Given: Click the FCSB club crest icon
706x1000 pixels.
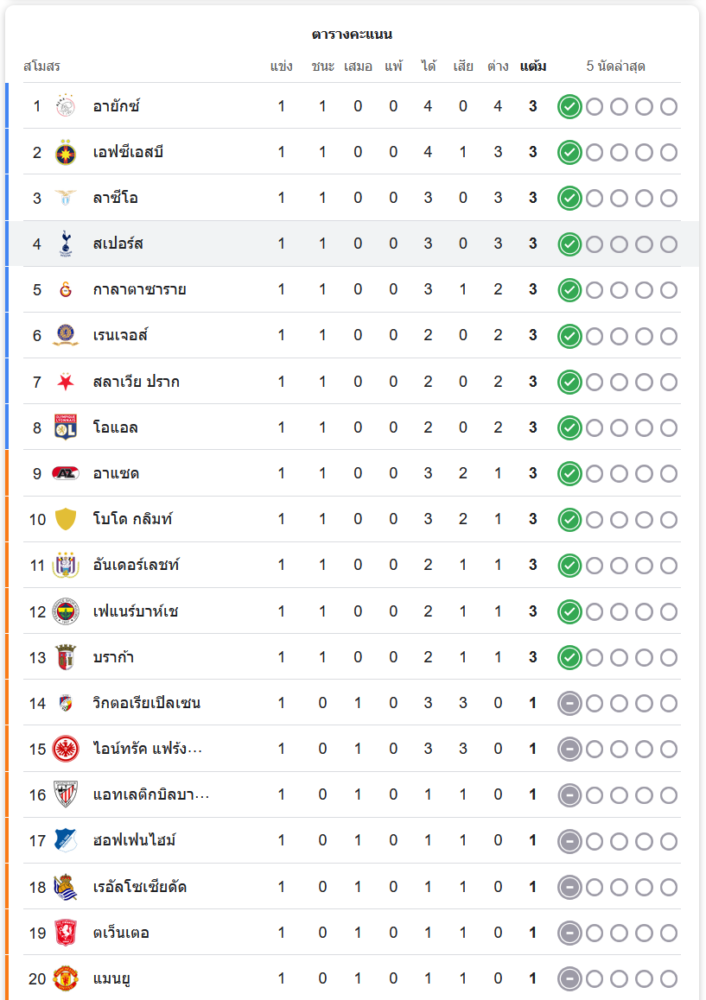Looking at the screenshot, I should tap(66, 152).
